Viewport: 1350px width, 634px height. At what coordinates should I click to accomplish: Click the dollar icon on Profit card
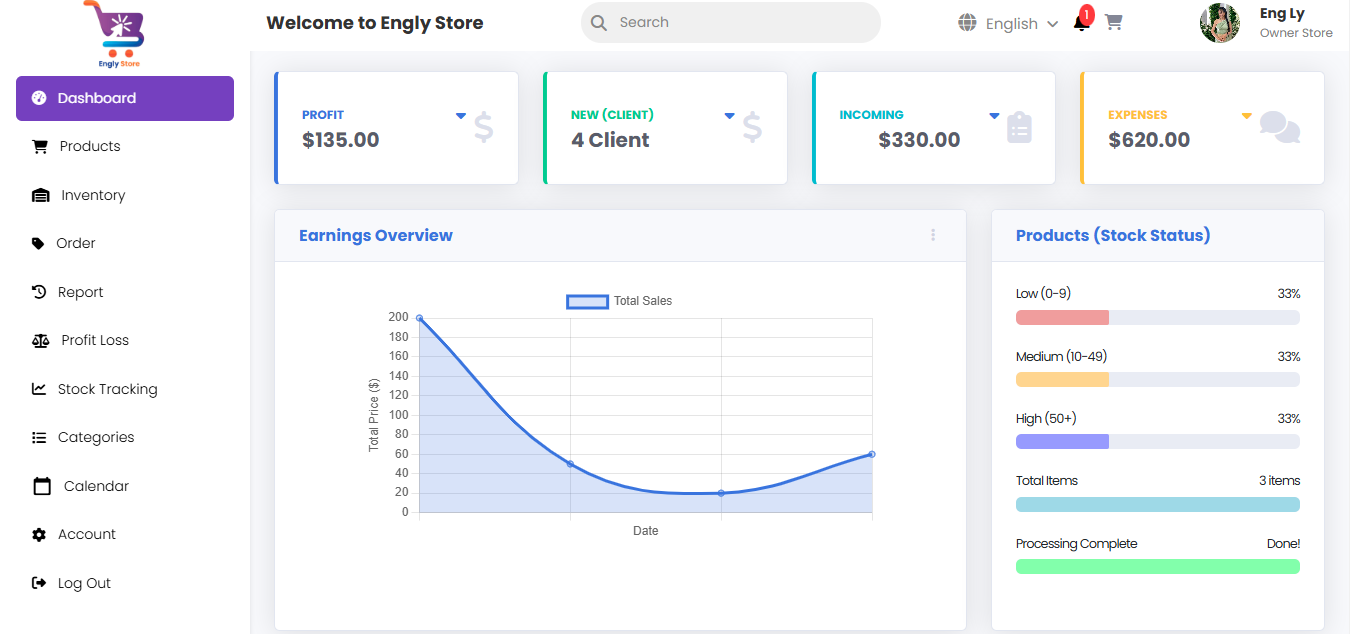(484, 128)
